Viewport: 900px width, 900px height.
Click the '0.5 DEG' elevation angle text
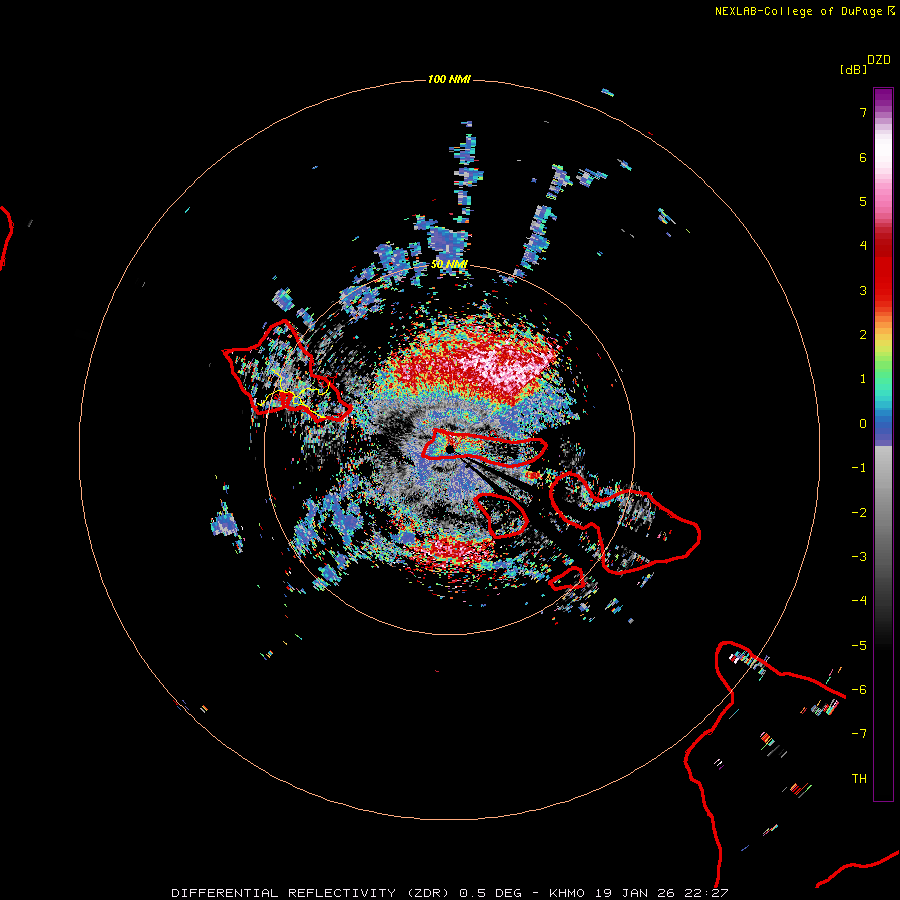[x=490, y=893]
